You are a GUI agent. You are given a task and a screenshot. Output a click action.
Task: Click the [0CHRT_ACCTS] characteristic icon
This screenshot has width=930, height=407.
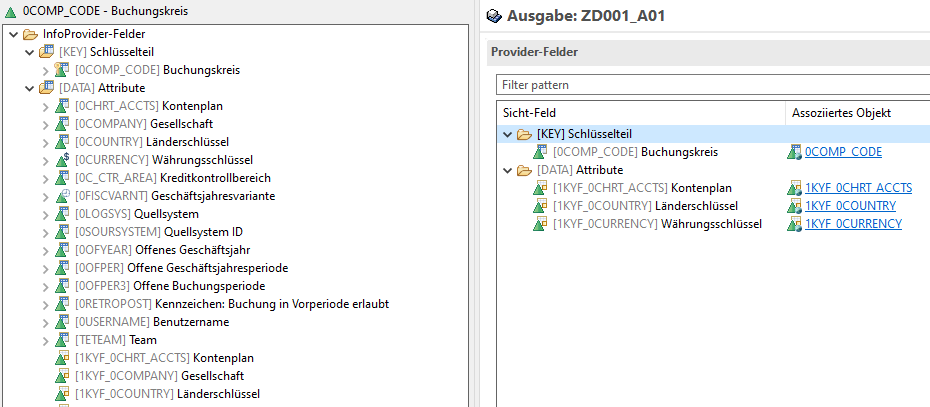pos(62,106)
